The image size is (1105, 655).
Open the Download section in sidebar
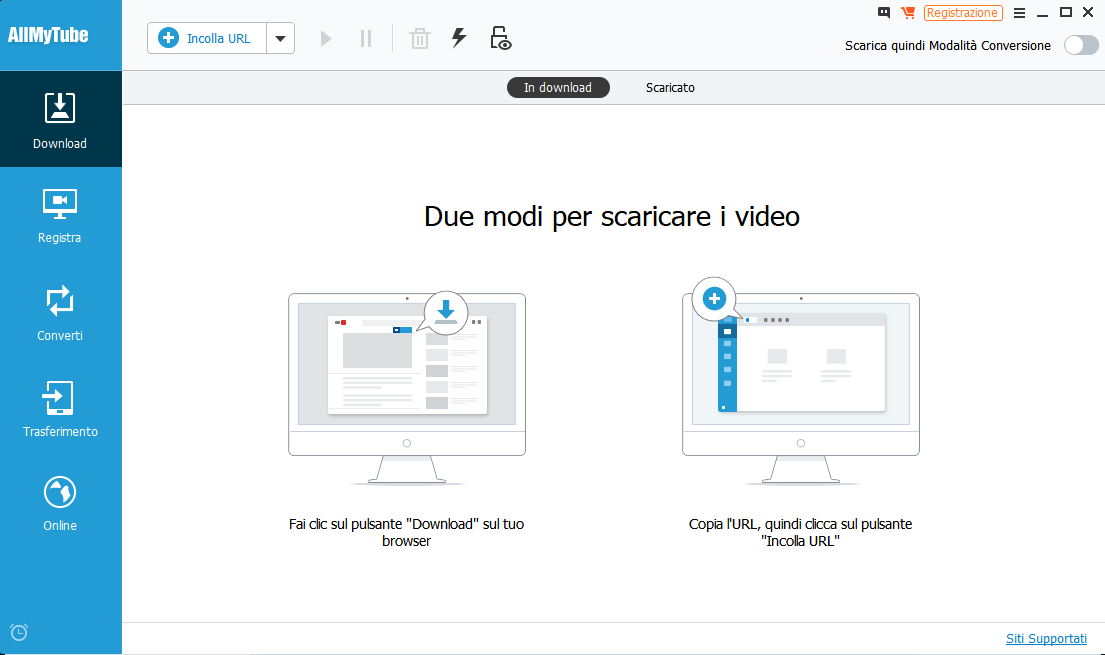(x=60, y=119)
